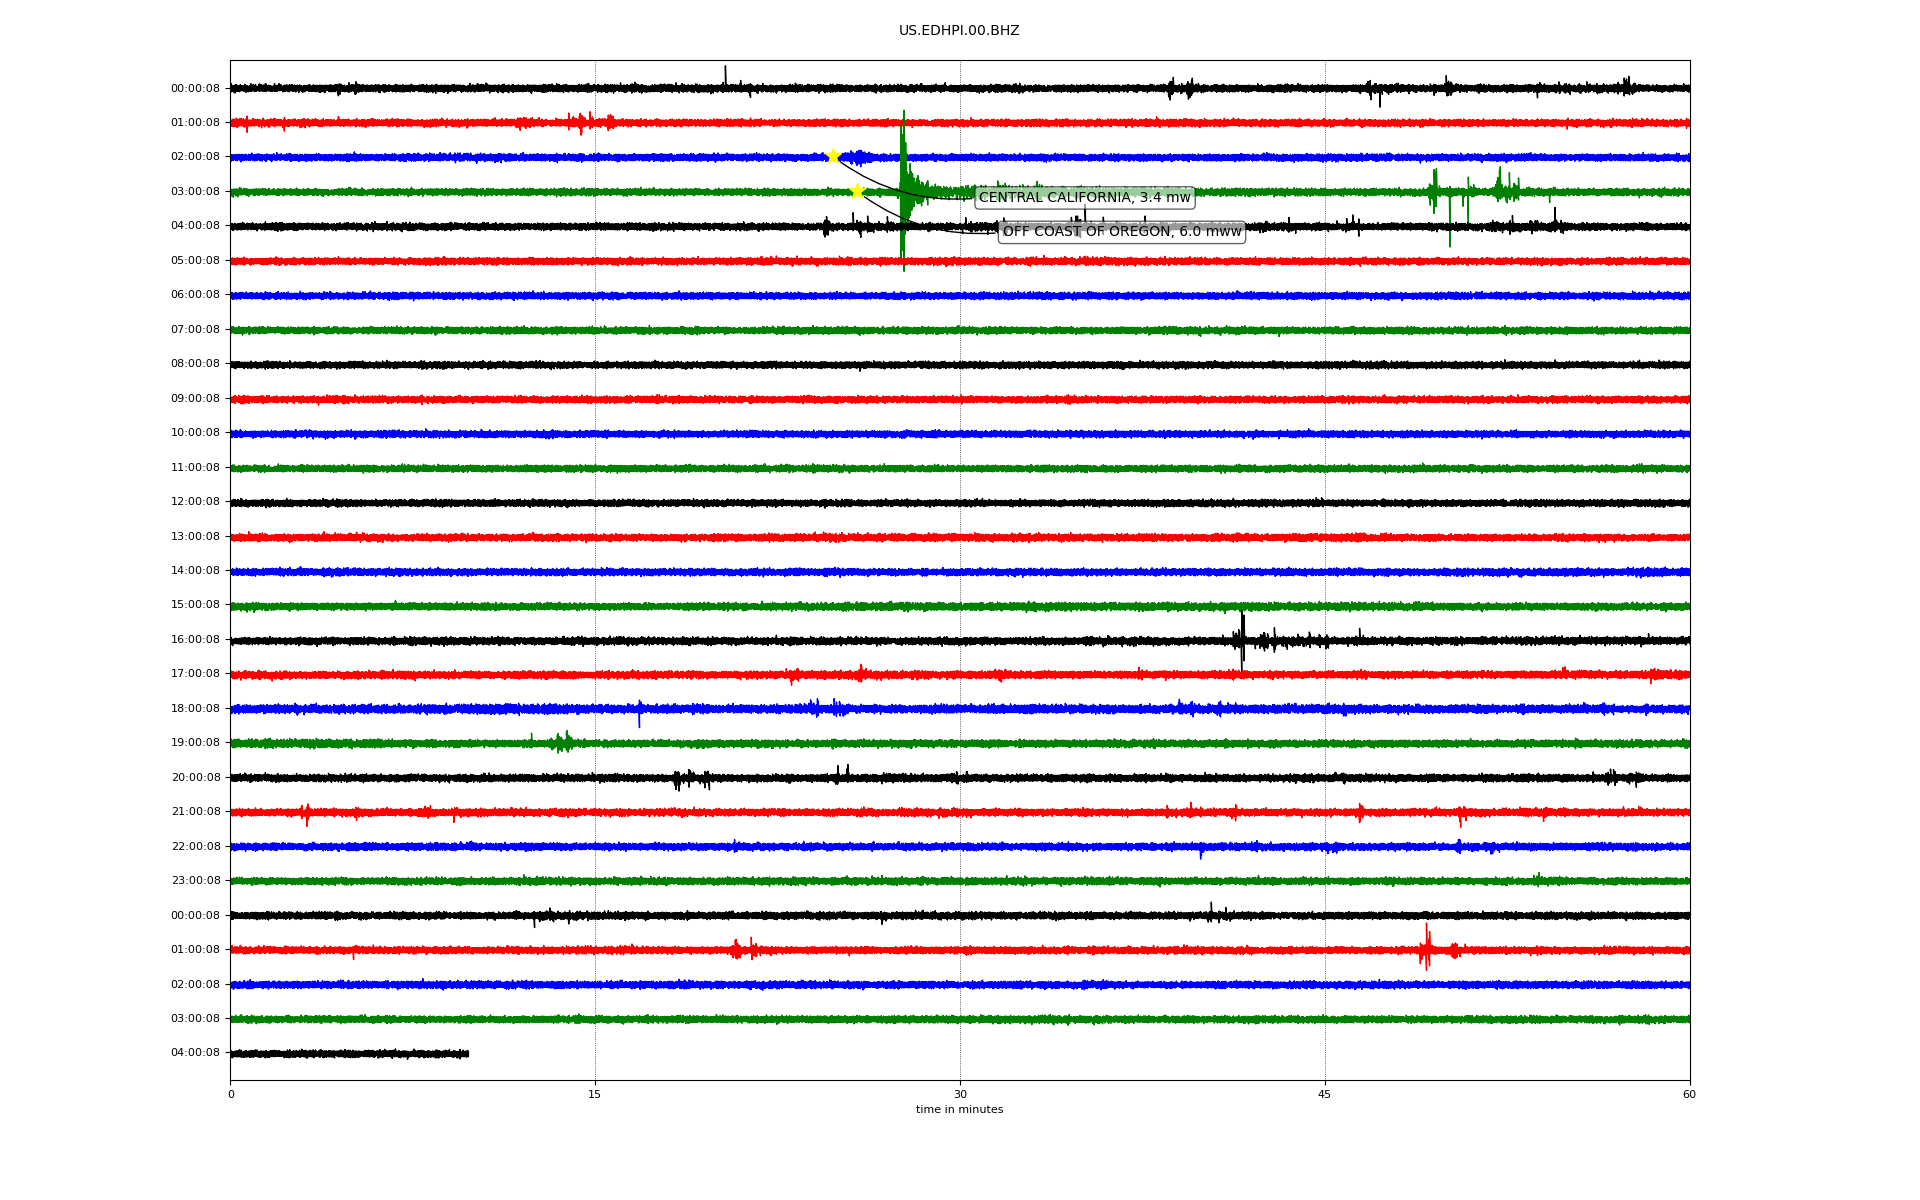Click the green event near minute 14 on 19:00:08 trace
Viewport: 1920px width, 1200px height.
(x=563, y=742)
